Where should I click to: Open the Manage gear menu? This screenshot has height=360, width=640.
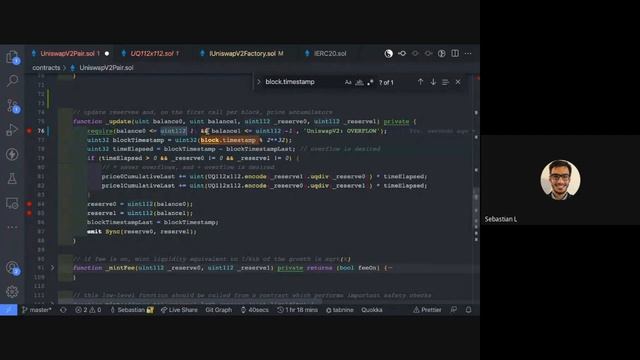[x=12, y=291]
